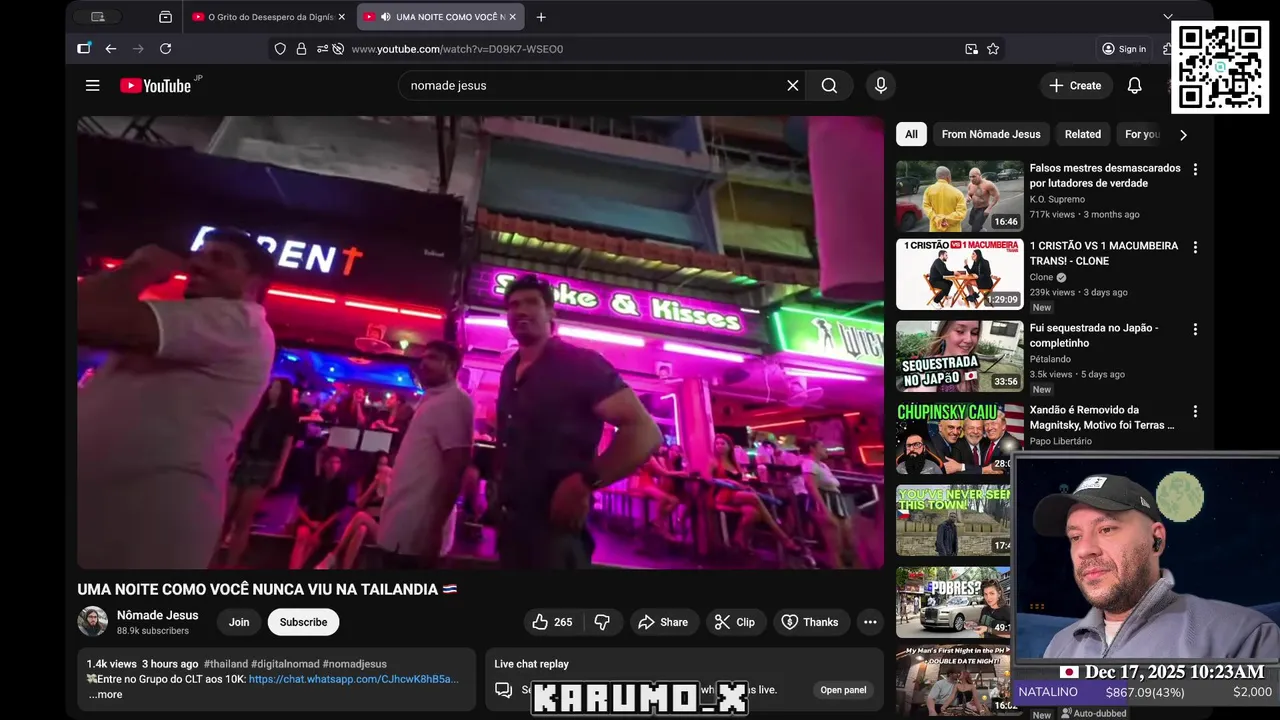Reload the current page
The image size is (1280, 720).
165,49
